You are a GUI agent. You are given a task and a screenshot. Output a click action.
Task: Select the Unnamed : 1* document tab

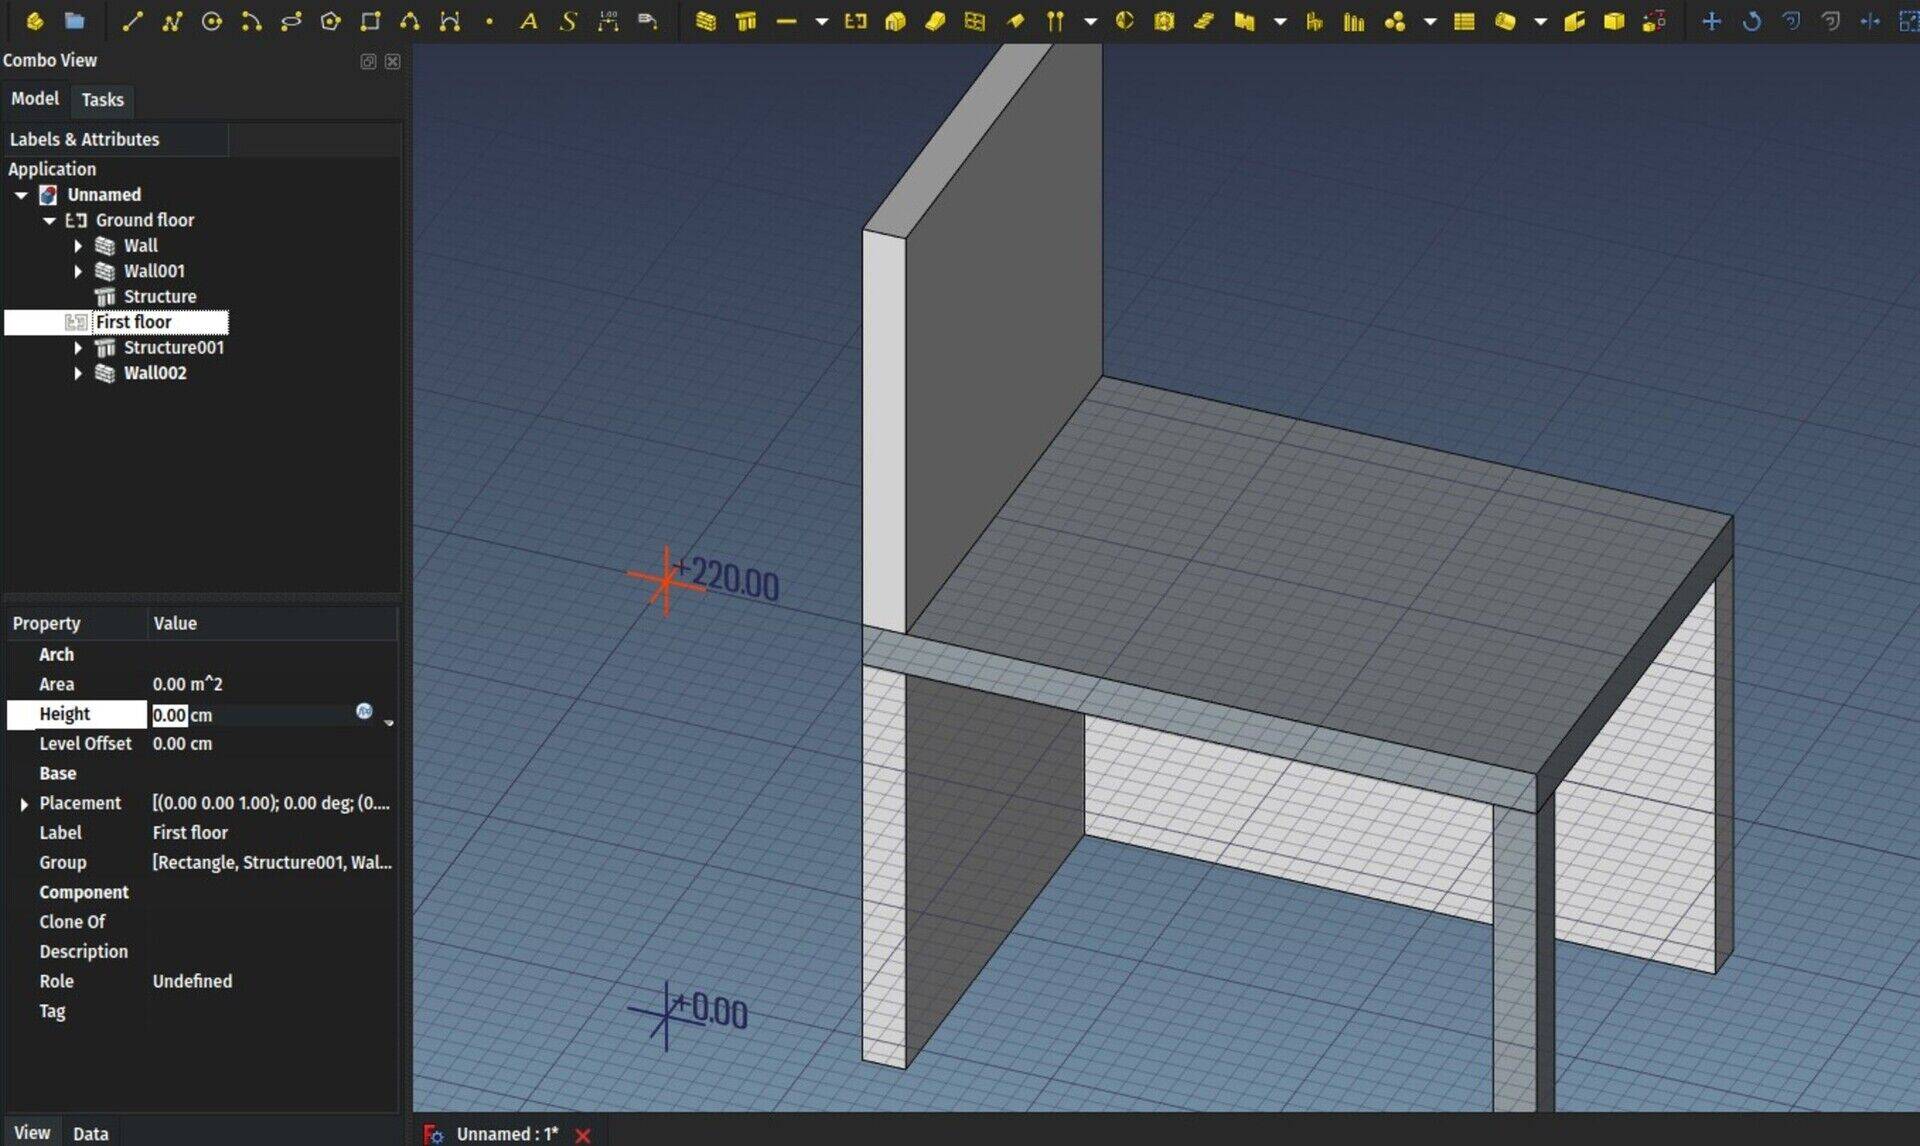coord(507,1134)
